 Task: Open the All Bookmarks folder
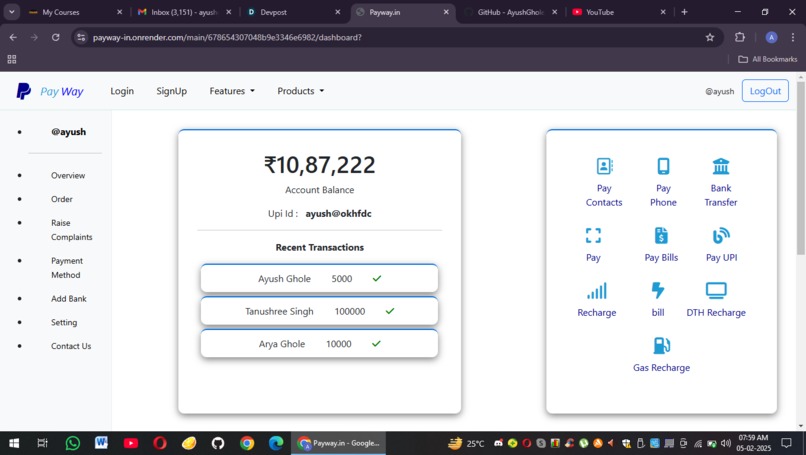767,59
